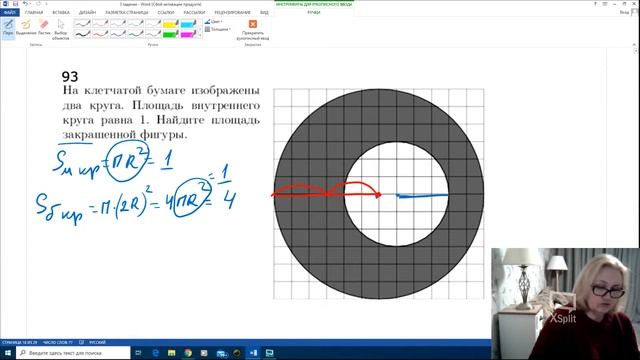Pick the yellow highlighter pen
This screenshot has height=360, width=640.
(x=171, y=24)
